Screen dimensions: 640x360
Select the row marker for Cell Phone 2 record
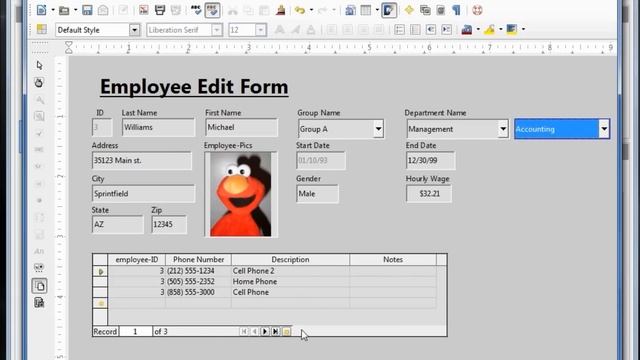pyautogui.click(x=100, y=271)
